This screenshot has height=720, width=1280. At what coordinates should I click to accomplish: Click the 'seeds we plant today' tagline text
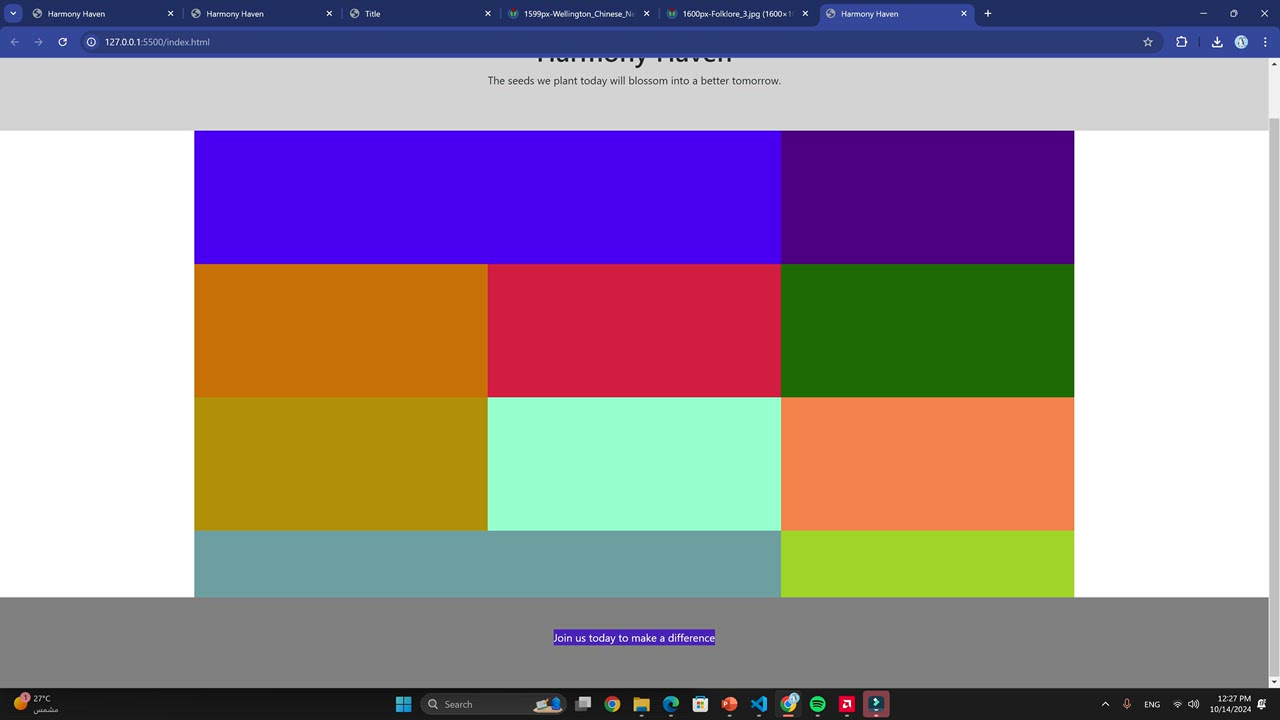coord(634,81)
